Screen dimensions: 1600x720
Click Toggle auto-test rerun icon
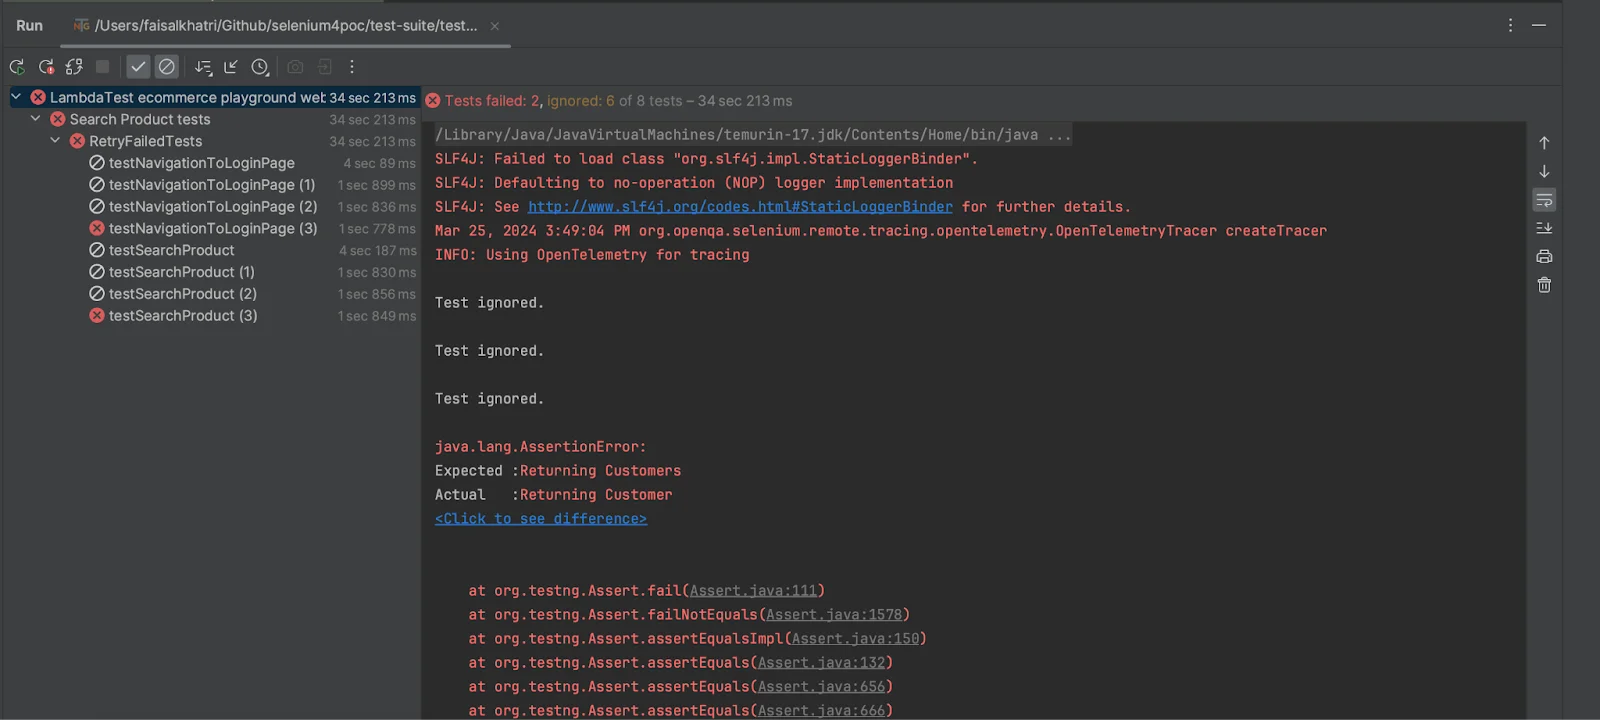(74, 67)
